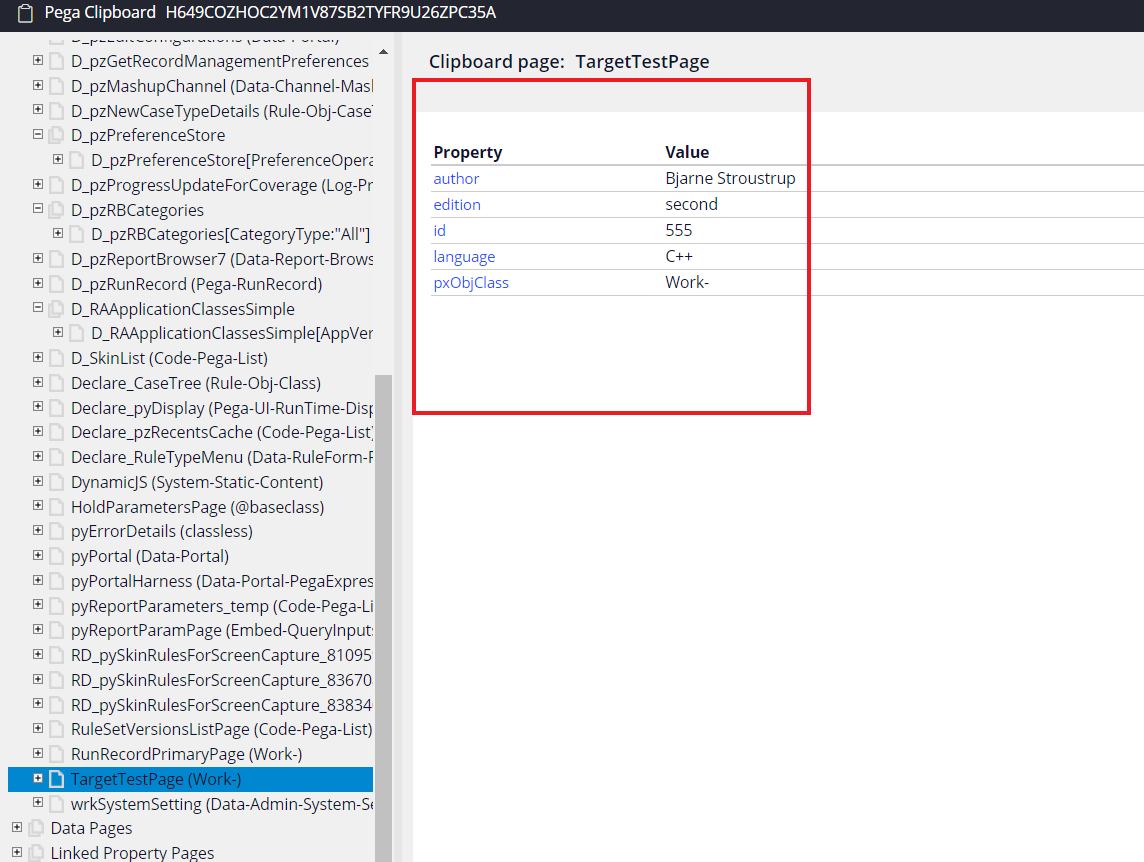Expand D_pzRBCategories[CategoryType:"All"] child node
This screenshot has width=1144, height=862.
58,234
